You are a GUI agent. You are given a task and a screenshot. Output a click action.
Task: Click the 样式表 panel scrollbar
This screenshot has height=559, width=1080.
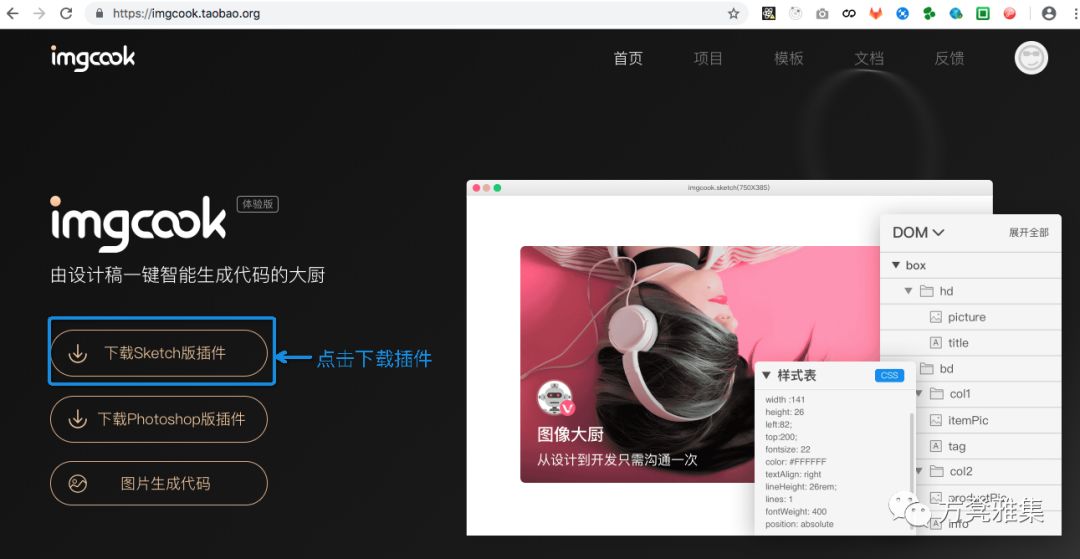pos(912,471)
